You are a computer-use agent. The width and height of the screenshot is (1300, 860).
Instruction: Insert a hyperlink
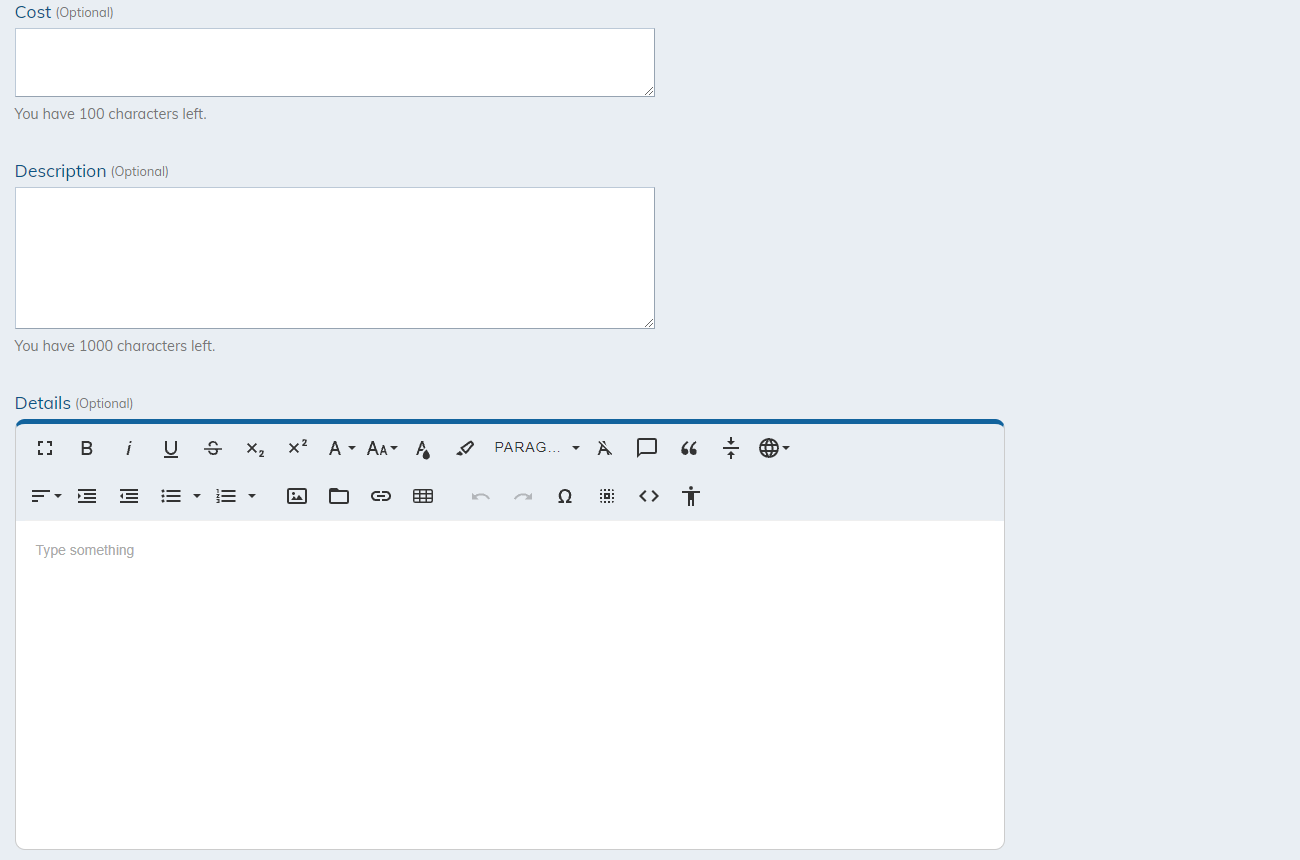click(381, 496)
